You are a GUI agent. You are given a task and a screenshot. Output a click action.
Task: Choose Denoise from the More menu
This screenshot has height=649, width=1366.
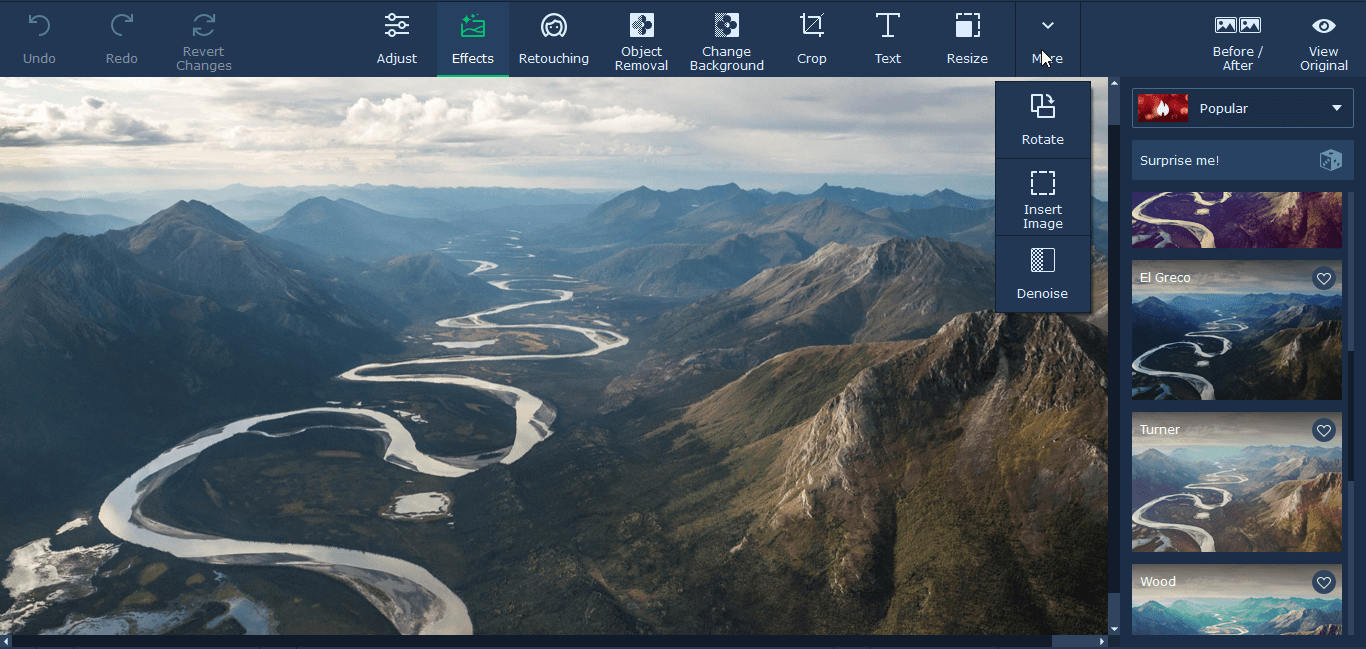coord(1043,275)
